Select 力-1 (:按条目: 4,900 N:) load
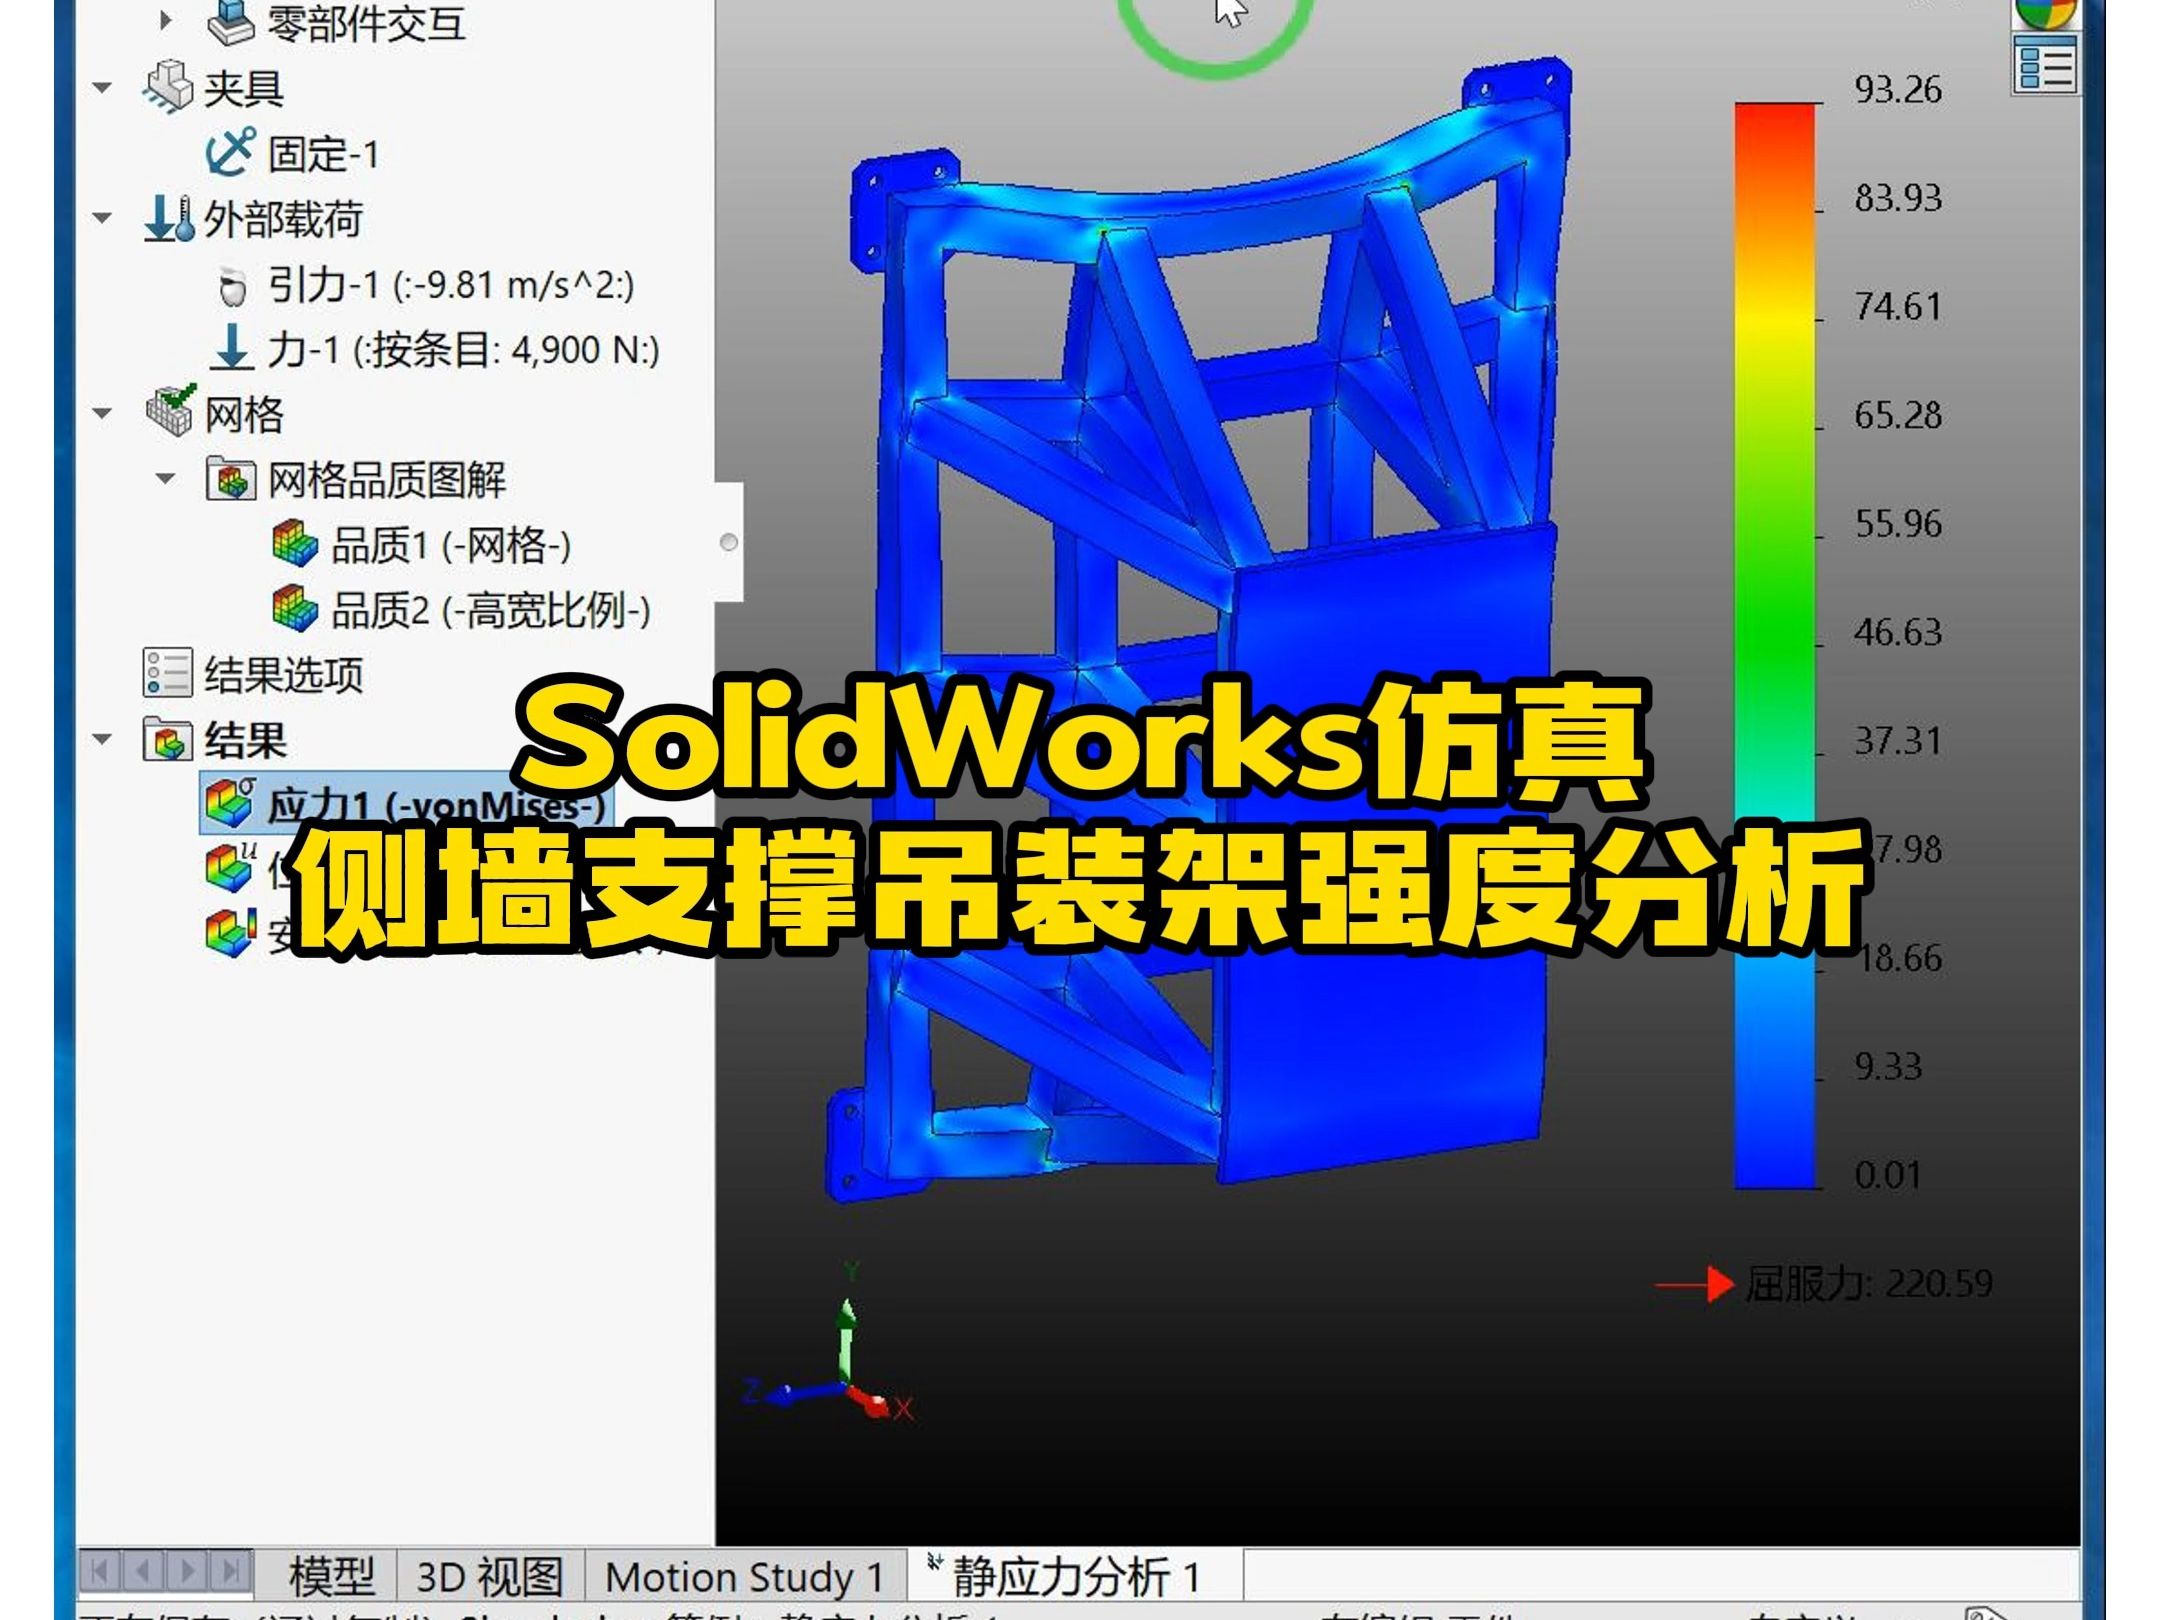Viewport: 2160px width, 1620px height. click(463, 350)
